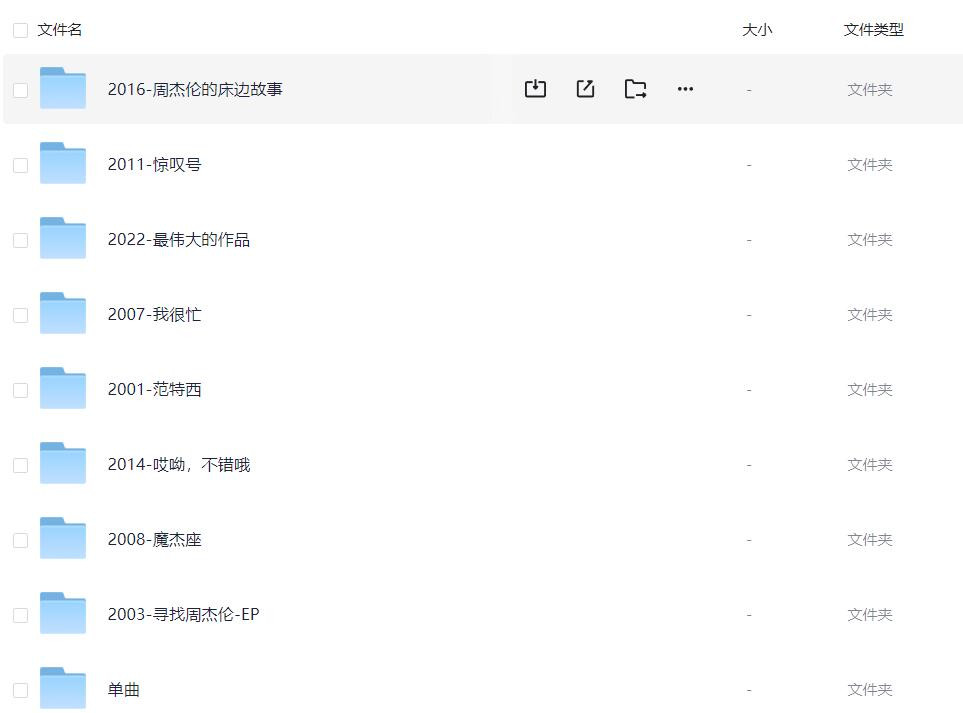Image resolution: width=963 pixels, height=713 pixels.
Task: Click 文件夹 type cell of 单曲
Action: point(870,689)
